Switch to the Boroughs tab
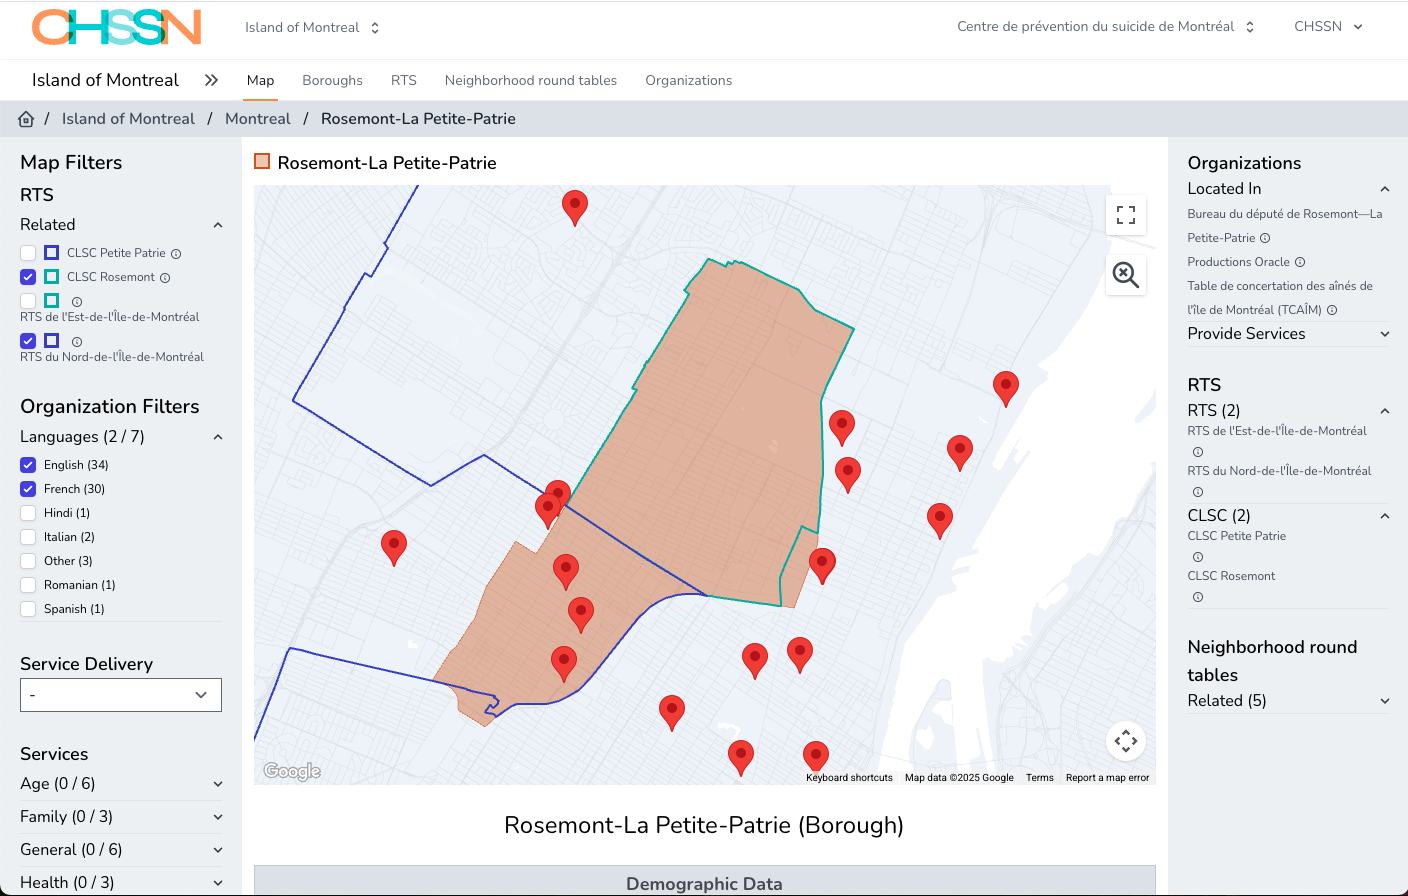Viewport: 1408px width, 896px height. tap(332, 80)
